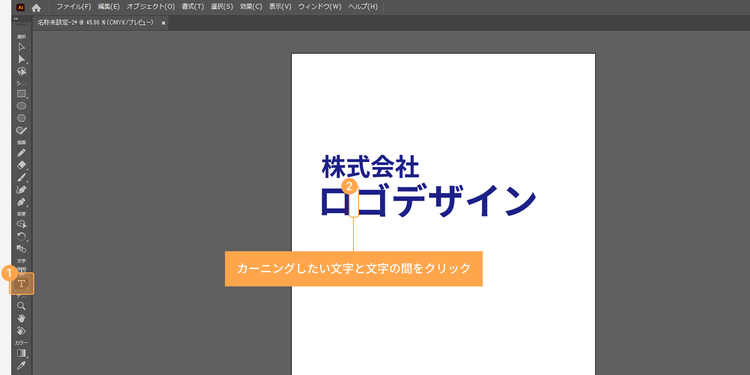Expand the toolbar using double-arrow toggle
750x375 pixels.
click(16, 20)
